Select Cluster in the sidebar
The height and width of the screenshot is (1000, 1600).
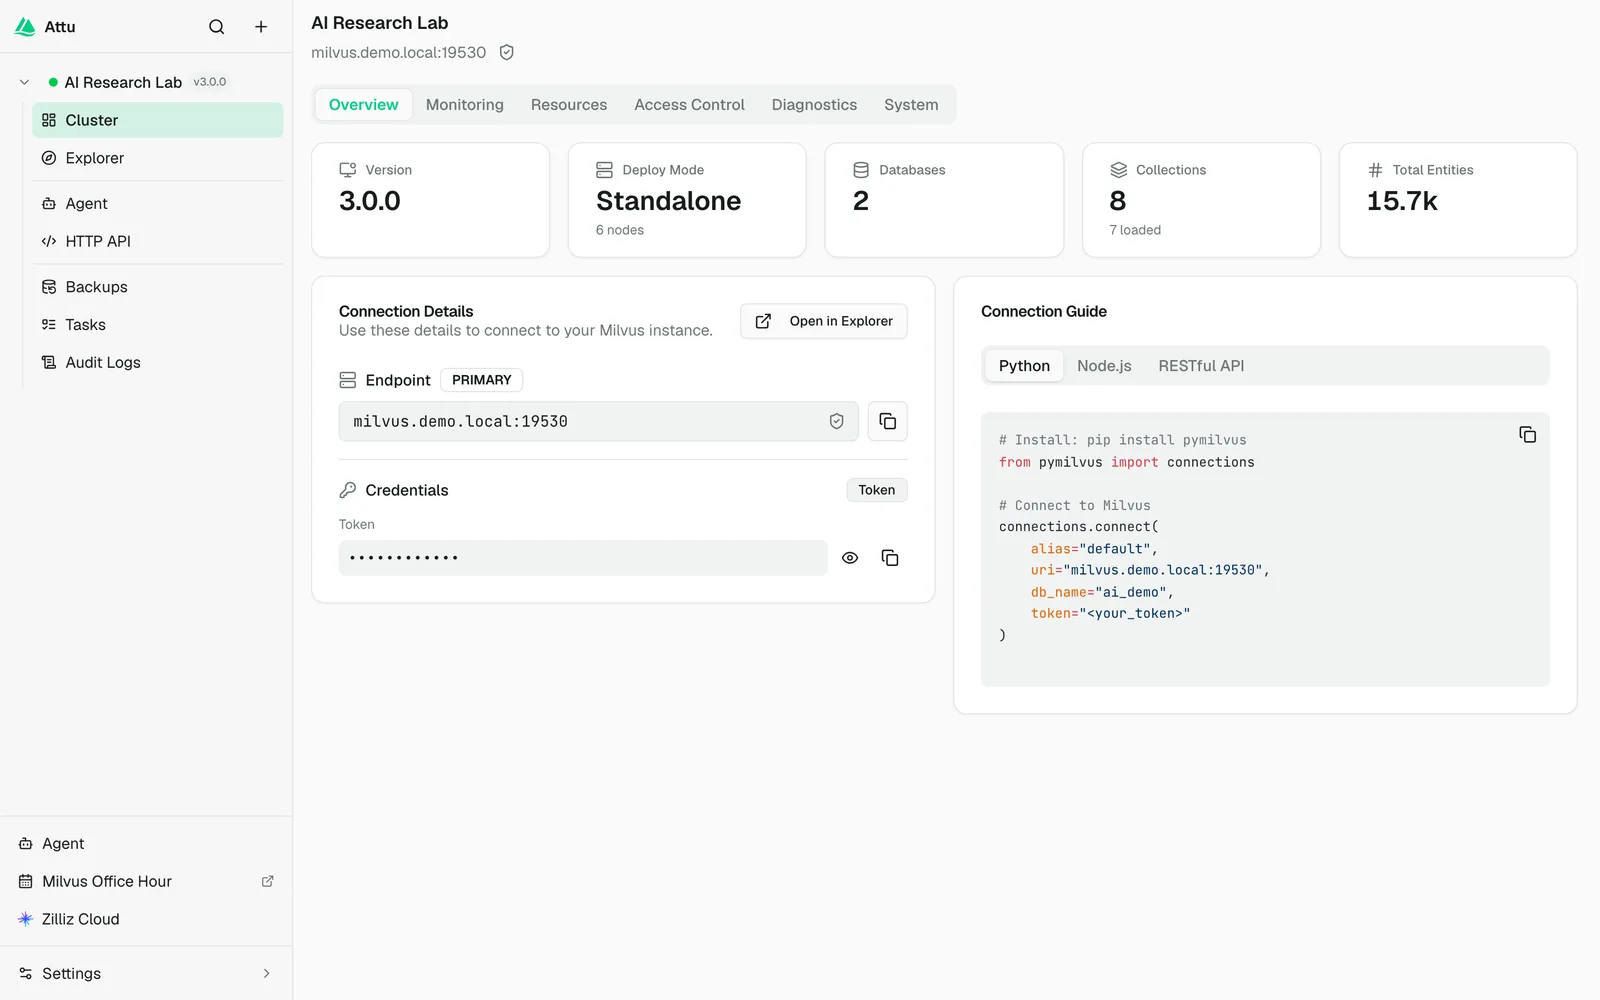[158, 120]
